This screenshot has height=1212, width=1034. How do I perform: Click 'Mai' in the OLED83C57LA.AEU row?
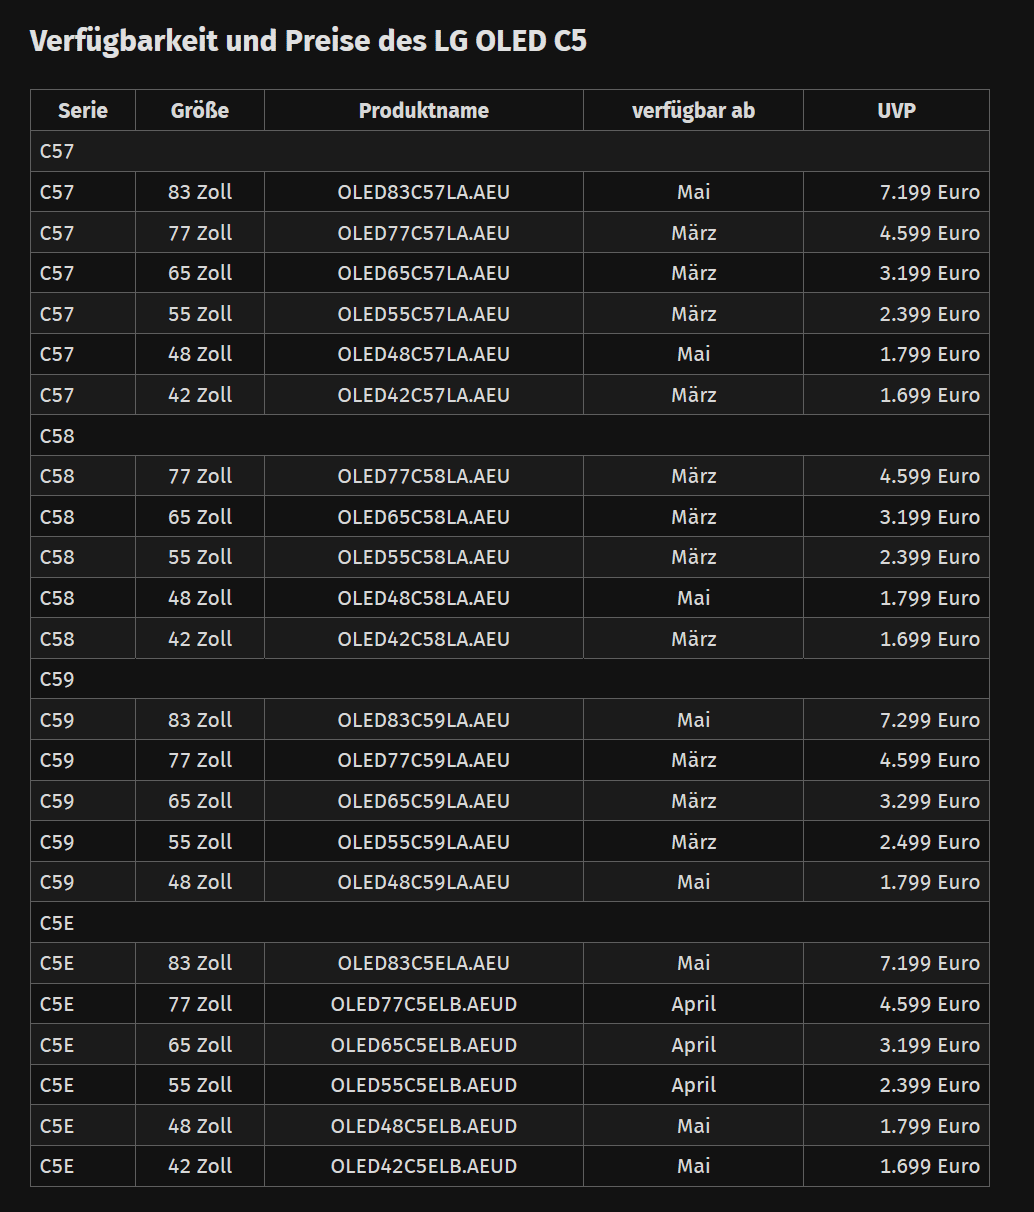coord(694,192)
